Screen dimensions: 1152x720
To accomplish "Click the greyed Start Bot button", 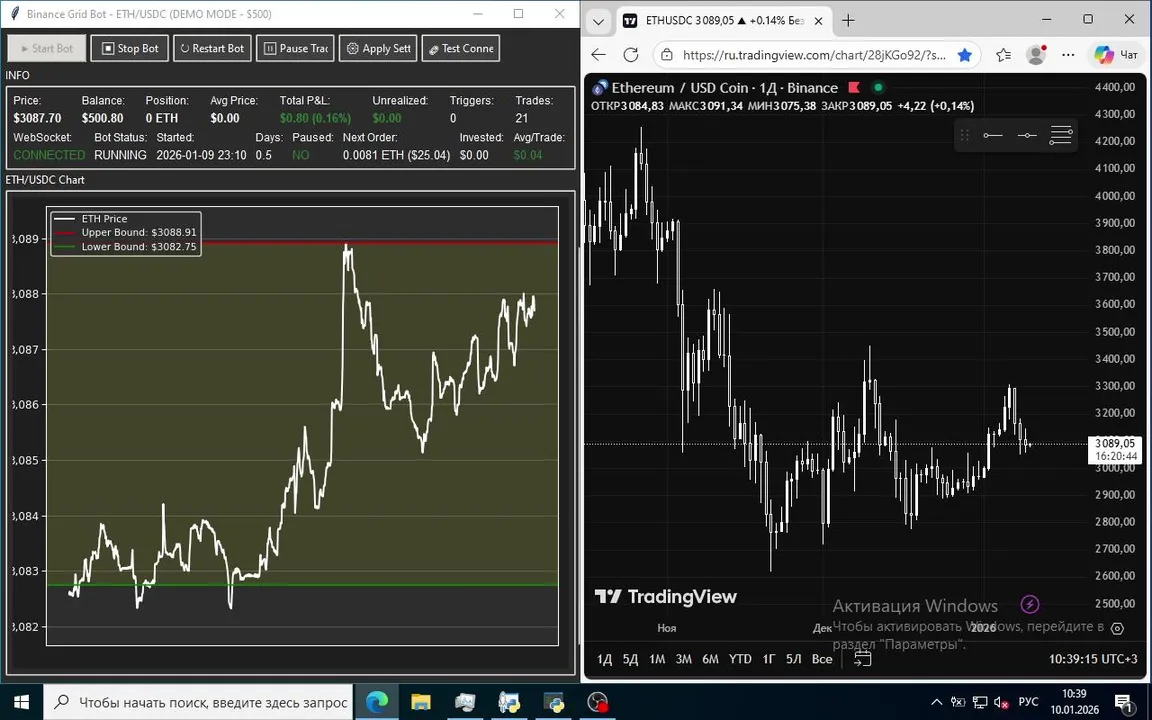I will tap(47, 48).
